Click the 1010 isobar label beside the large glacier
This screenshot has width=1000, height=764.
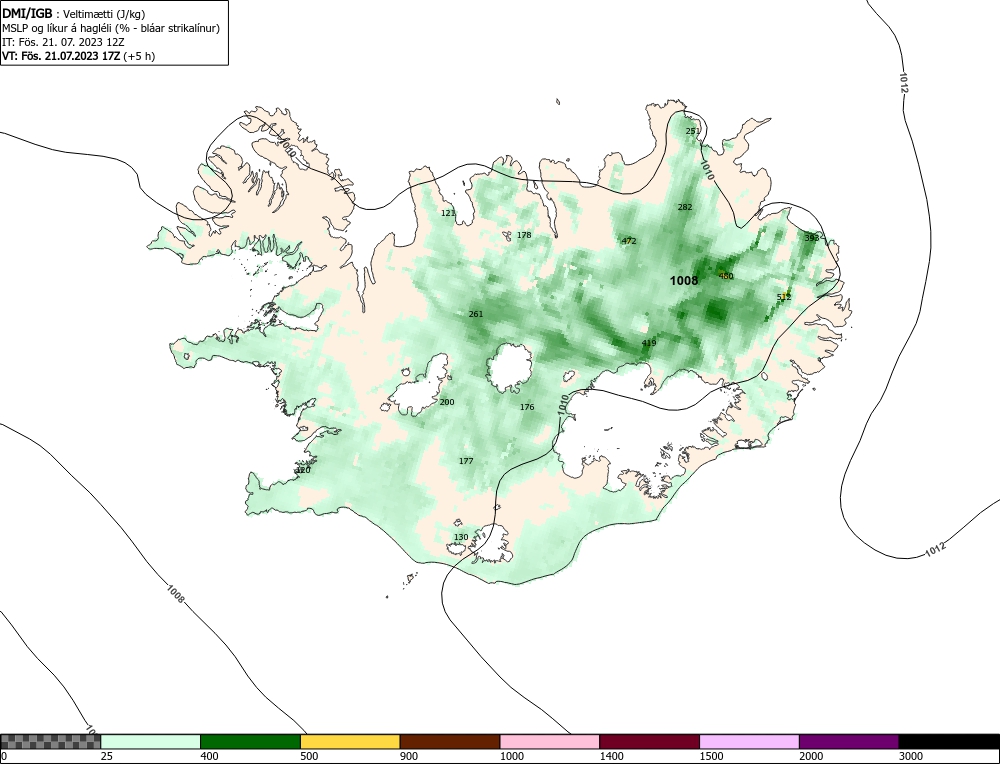pyautogui.click(x=562, y=406)
